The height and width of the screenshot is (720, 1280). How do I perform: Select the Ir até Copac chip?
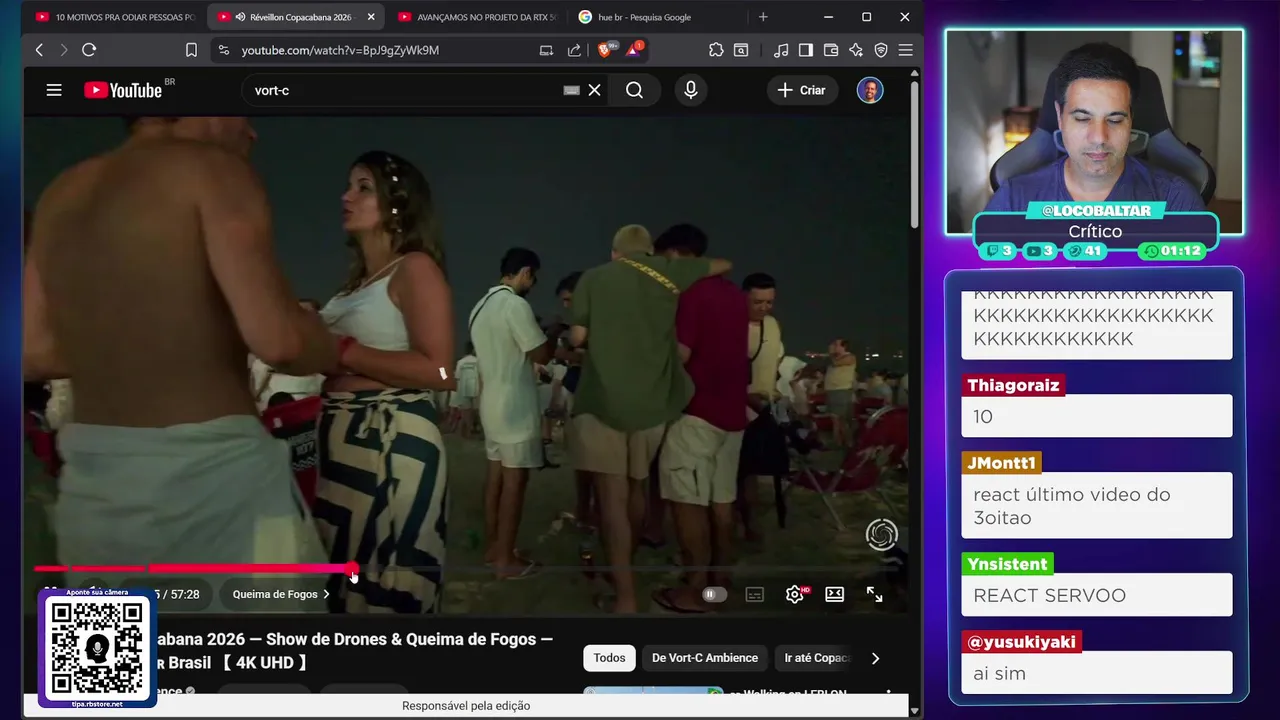pos(816,658)
